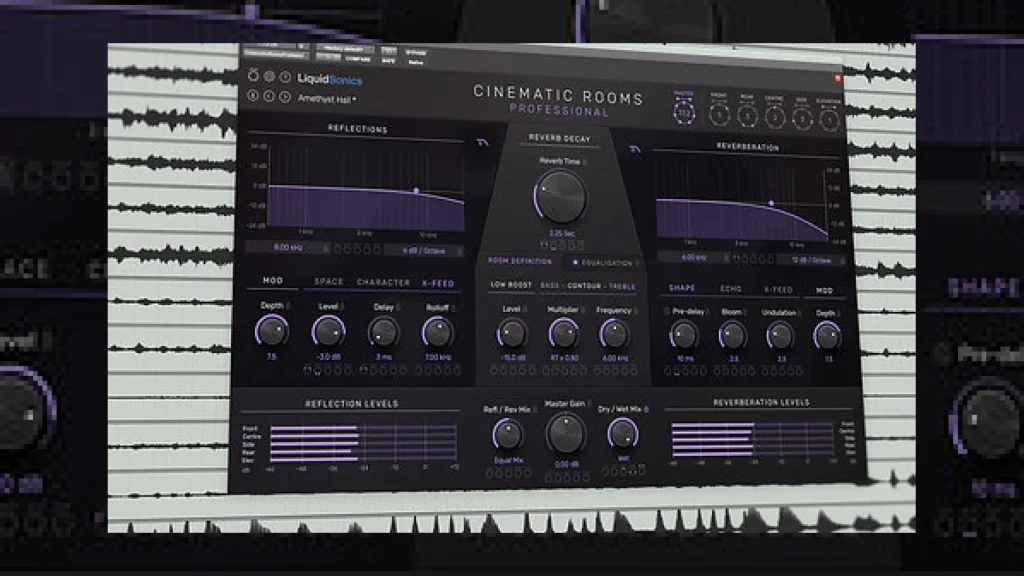
Task: Click the Reflections filter type icon
Action: pyautogui.click(x=482, y=142)
